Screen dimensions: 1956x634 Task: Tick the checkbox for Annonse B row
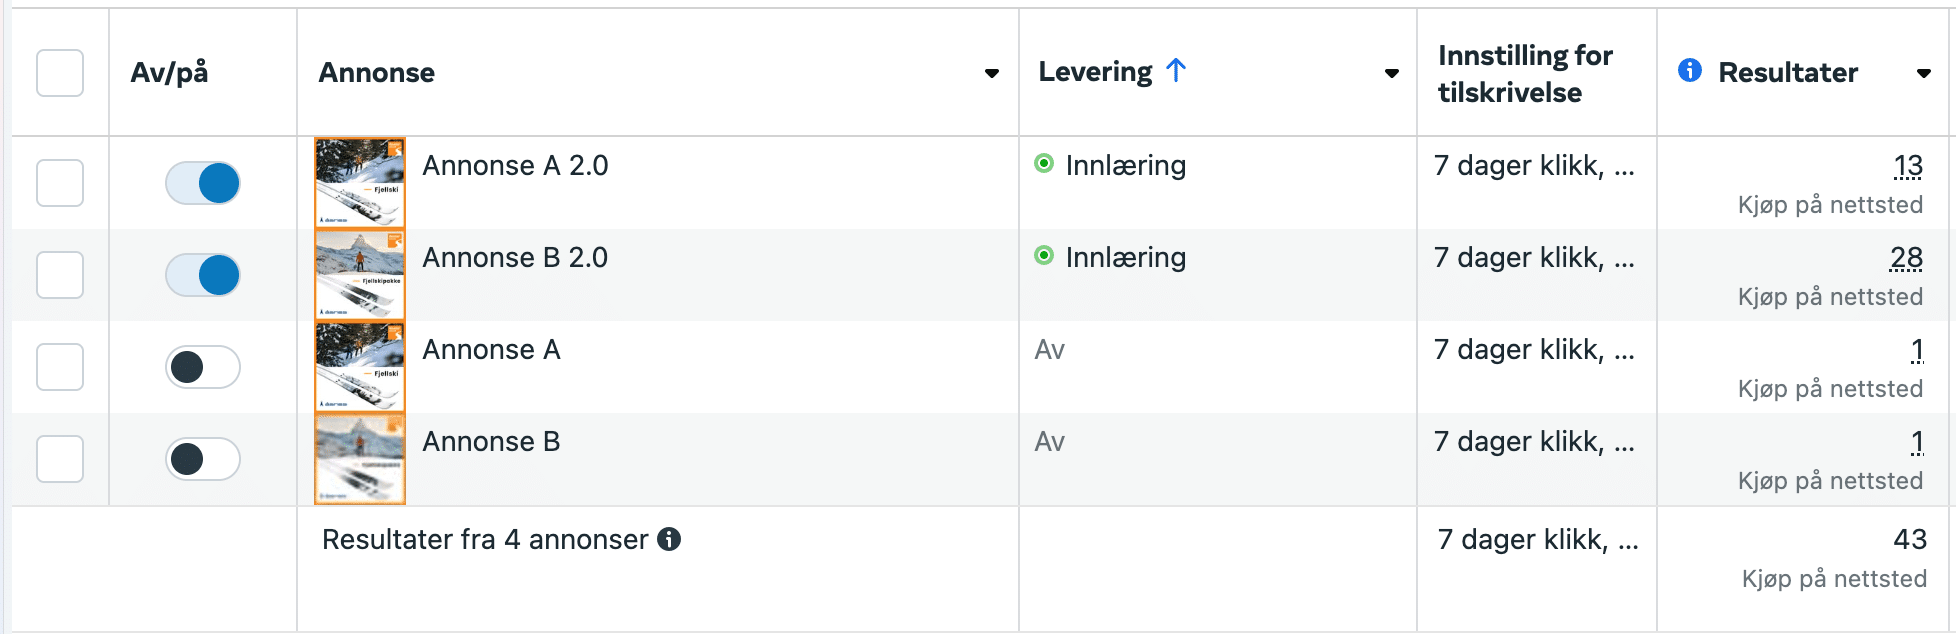point(60,459)
